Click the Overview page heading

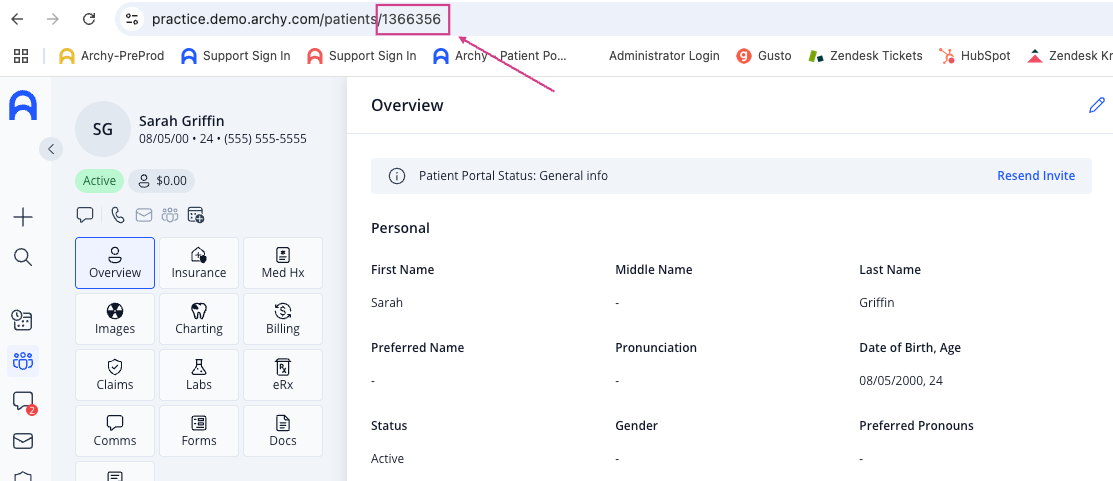coord(407,106)
